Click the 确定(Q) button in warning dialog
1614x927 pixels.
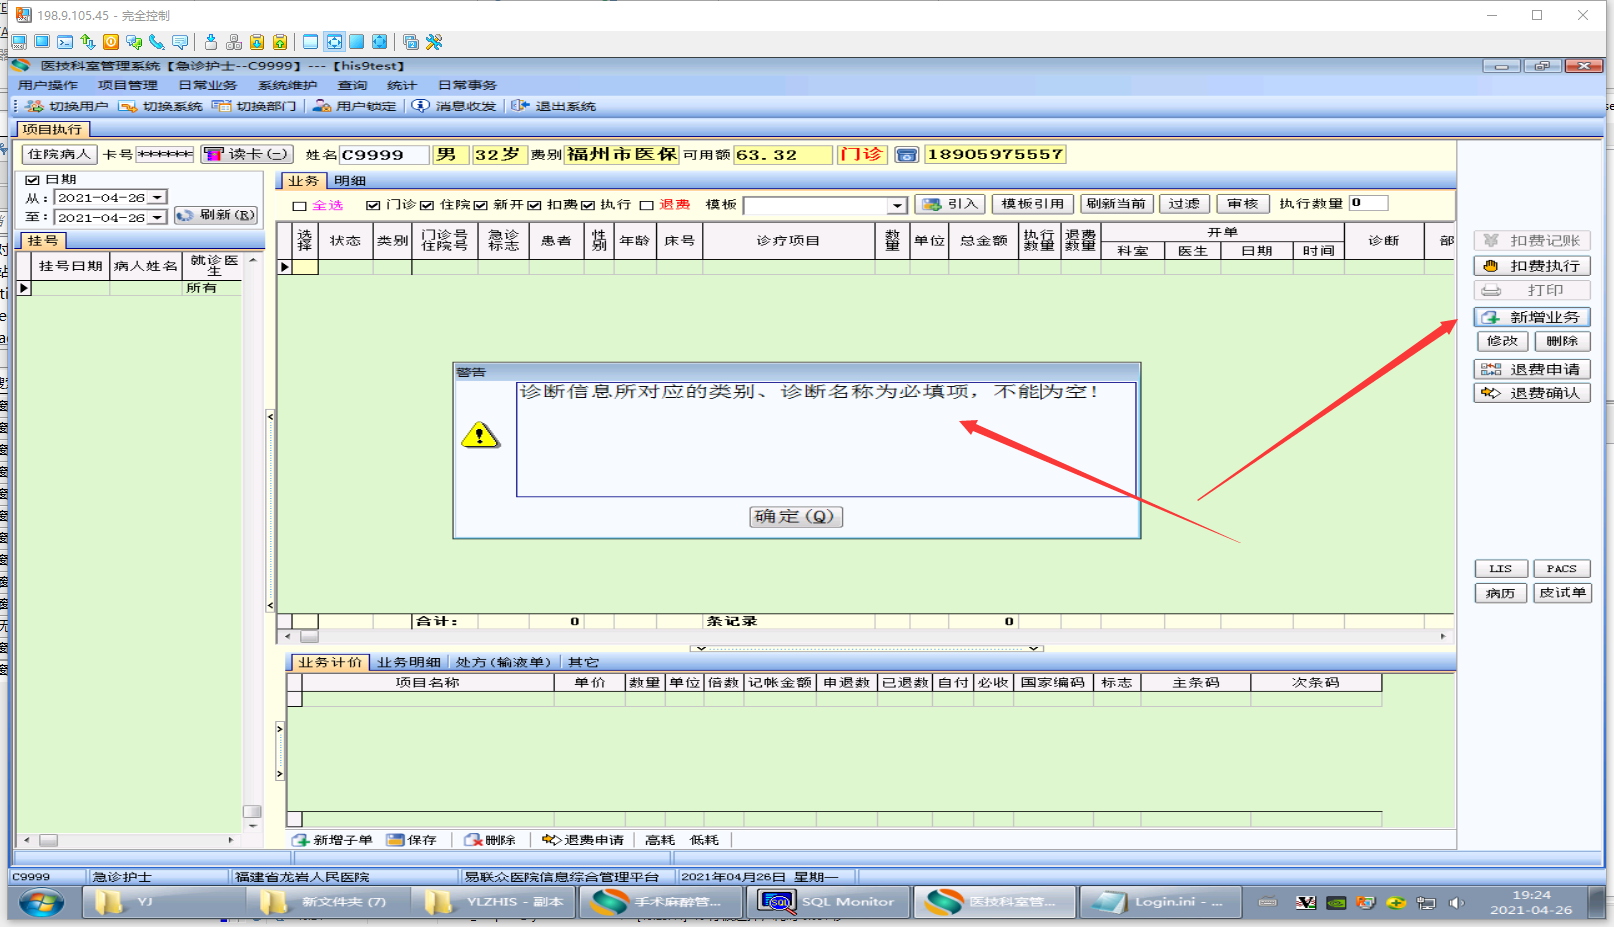point(796,516)
